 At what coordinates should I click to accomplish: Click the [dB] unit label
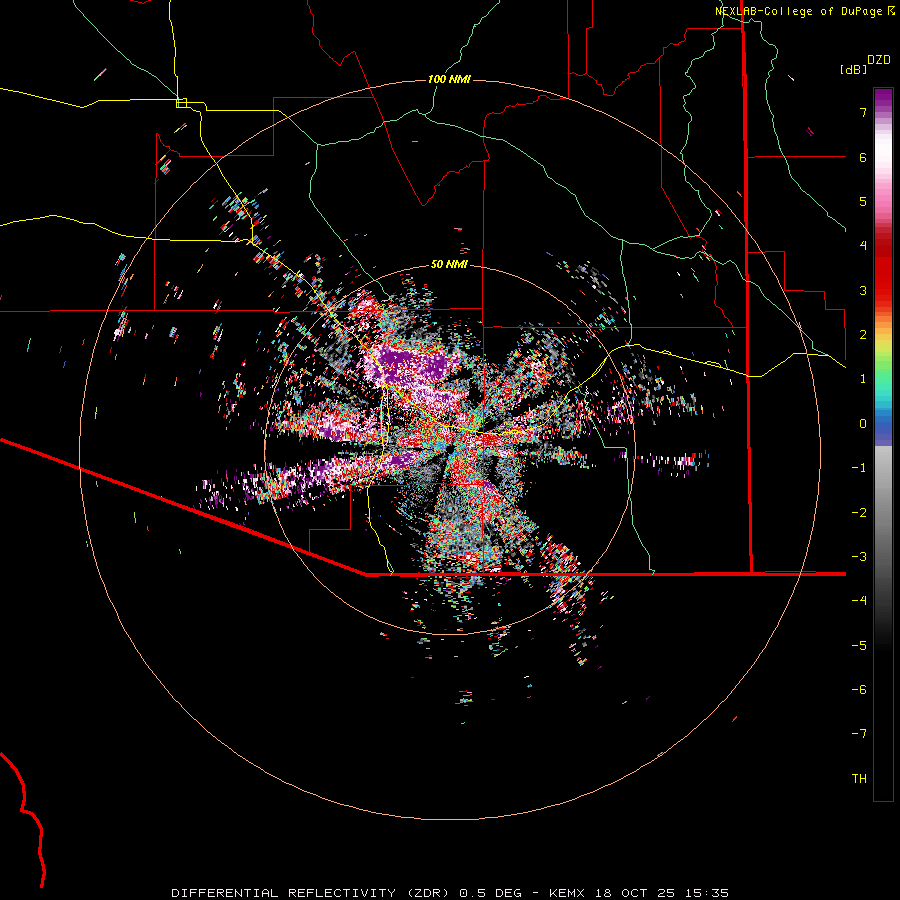[x=853, y=69]
